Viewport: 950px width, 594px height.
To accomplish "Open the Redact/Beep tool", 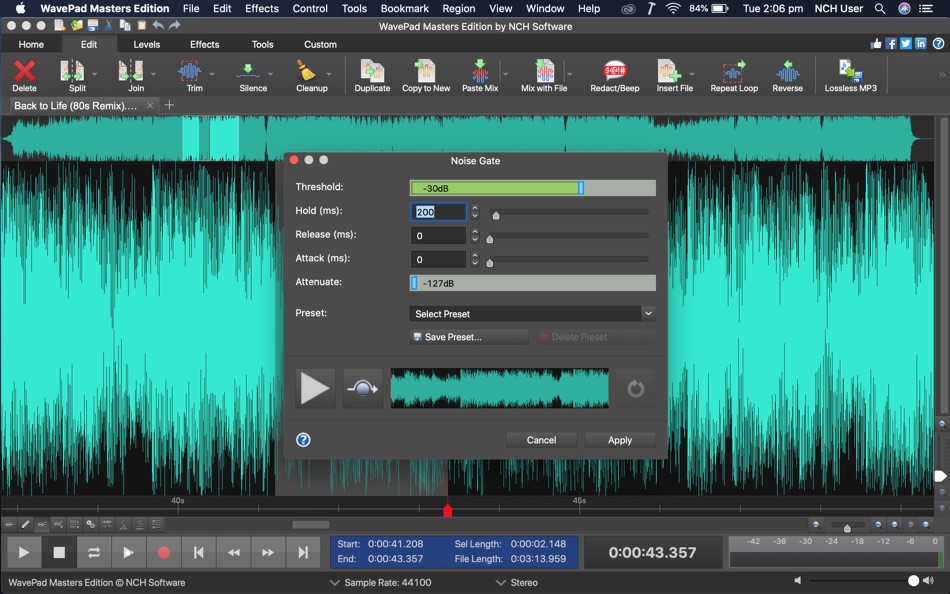I will 614,72.
